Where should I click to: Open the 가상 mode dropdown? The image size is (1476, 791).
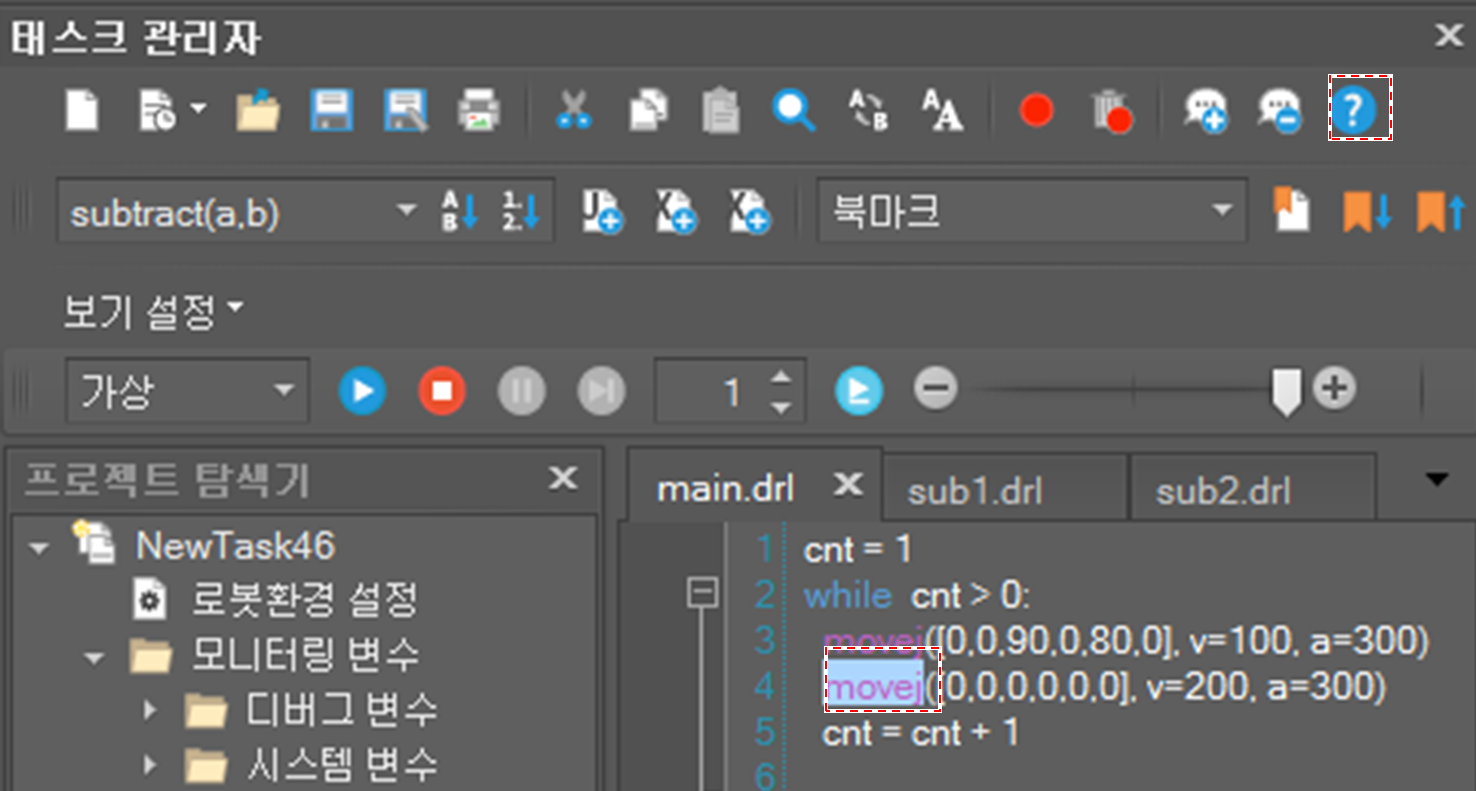283,390
